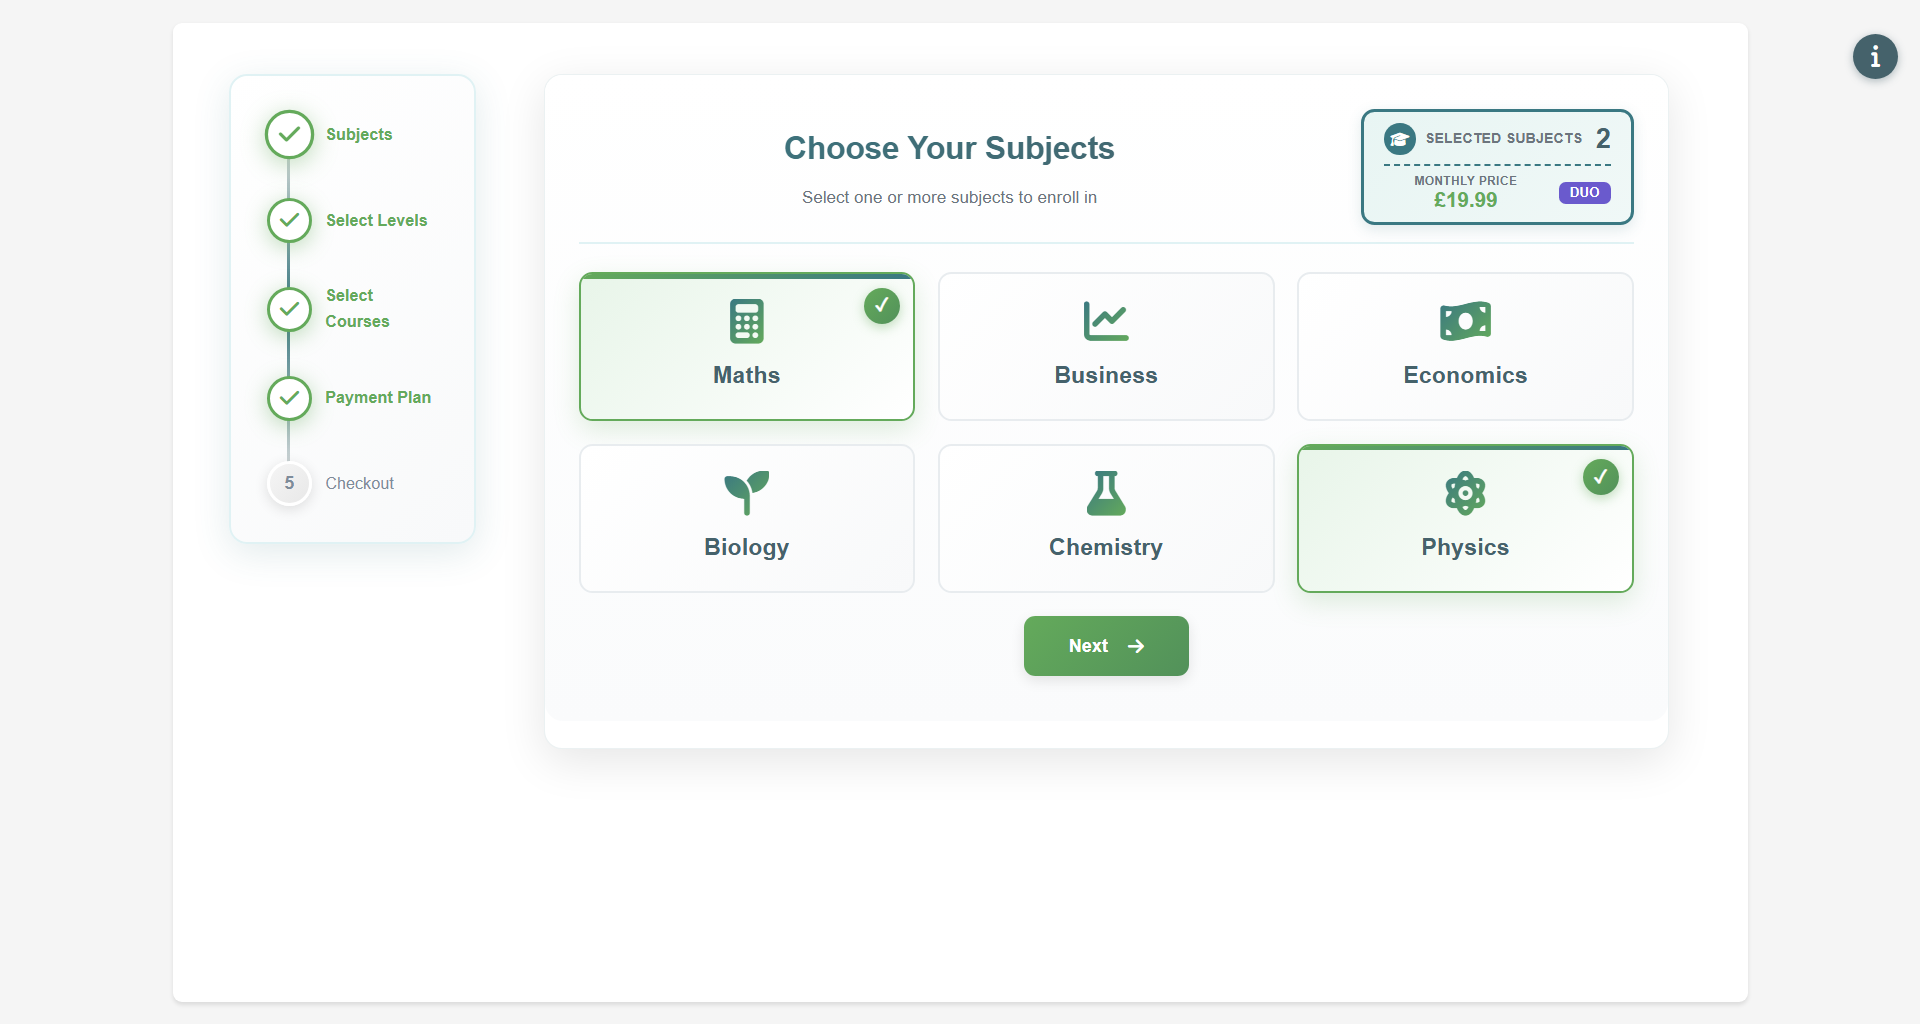Select the Checkout step circle numbered 5
The image size is (1920, 1024).
click(288, 483)
